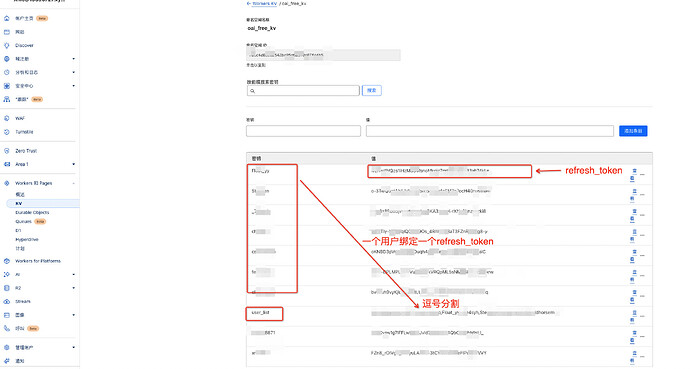The image size is (690, 369).
Task: Open the Discover lightbulb icon
Action: pos(7,45)
